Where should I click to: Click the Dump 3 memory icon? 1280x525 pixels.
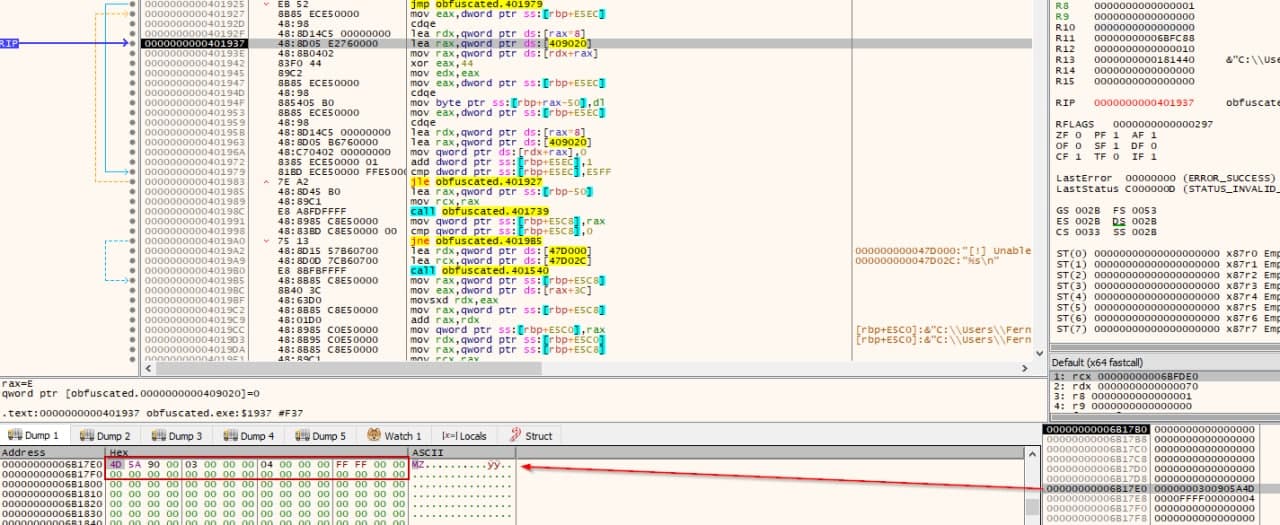tap(158, 436)
